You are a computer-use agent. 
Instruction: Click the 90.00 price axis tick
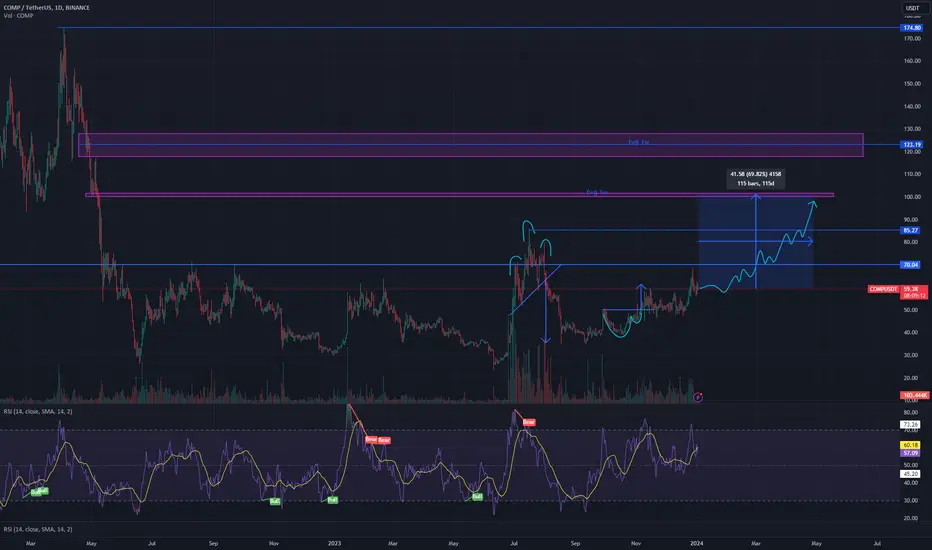[911, 219]
